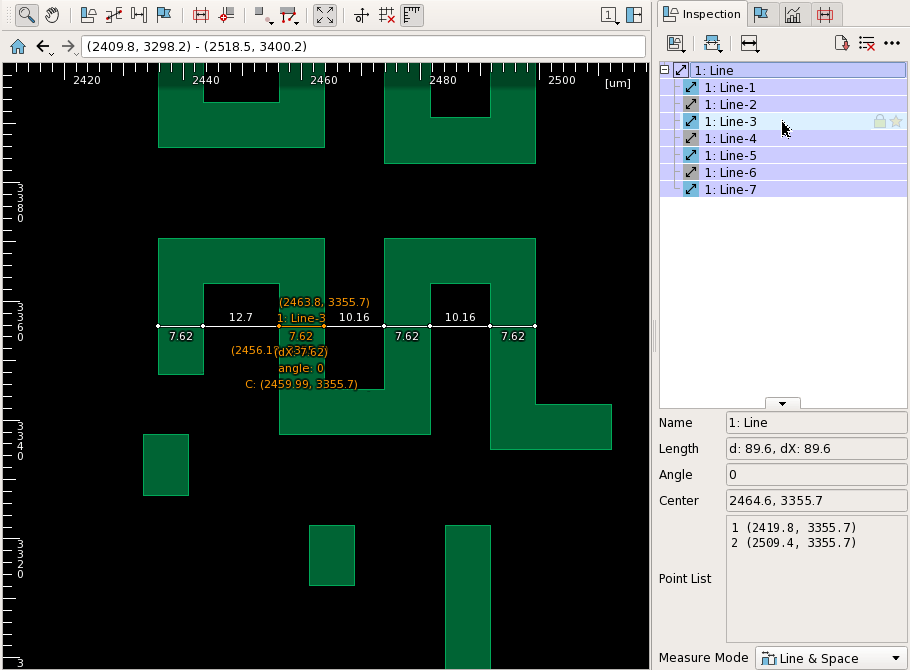910x670 pixels.
Task: Open inspection panel layout dropdown icon
Action: (x=676, y=44)
